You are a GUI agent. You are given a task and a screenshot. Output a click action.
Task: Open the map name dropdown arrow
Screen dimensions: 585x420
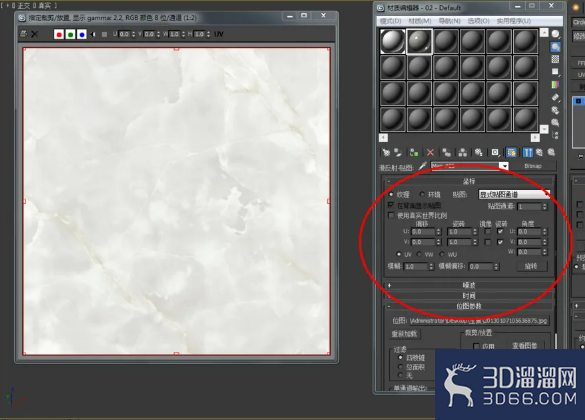[504, 166]
